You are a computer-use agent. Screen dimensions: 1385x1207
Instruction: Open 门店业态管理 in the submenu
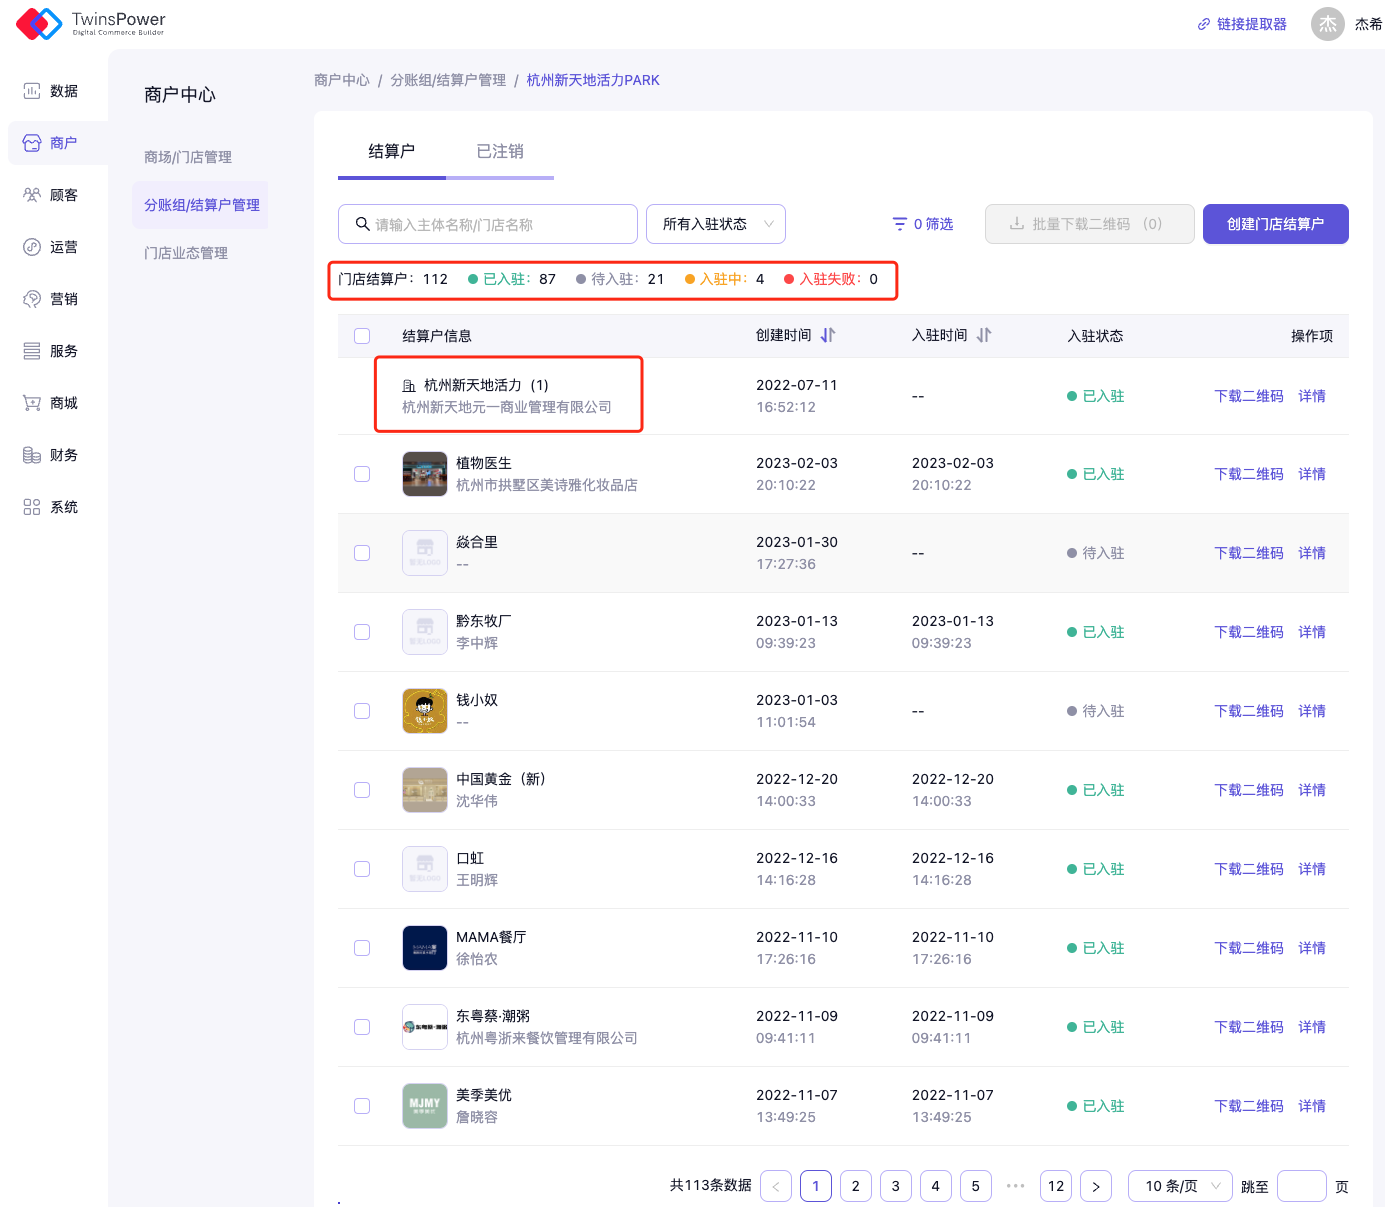pyautogui.click(x=186, y=253)
